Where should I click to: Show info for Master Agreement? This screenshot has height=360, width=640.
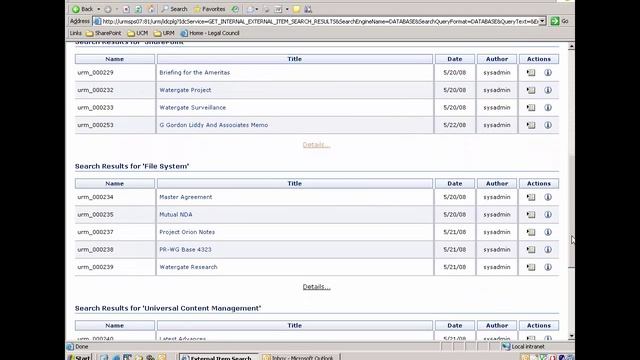click(548, 197)
